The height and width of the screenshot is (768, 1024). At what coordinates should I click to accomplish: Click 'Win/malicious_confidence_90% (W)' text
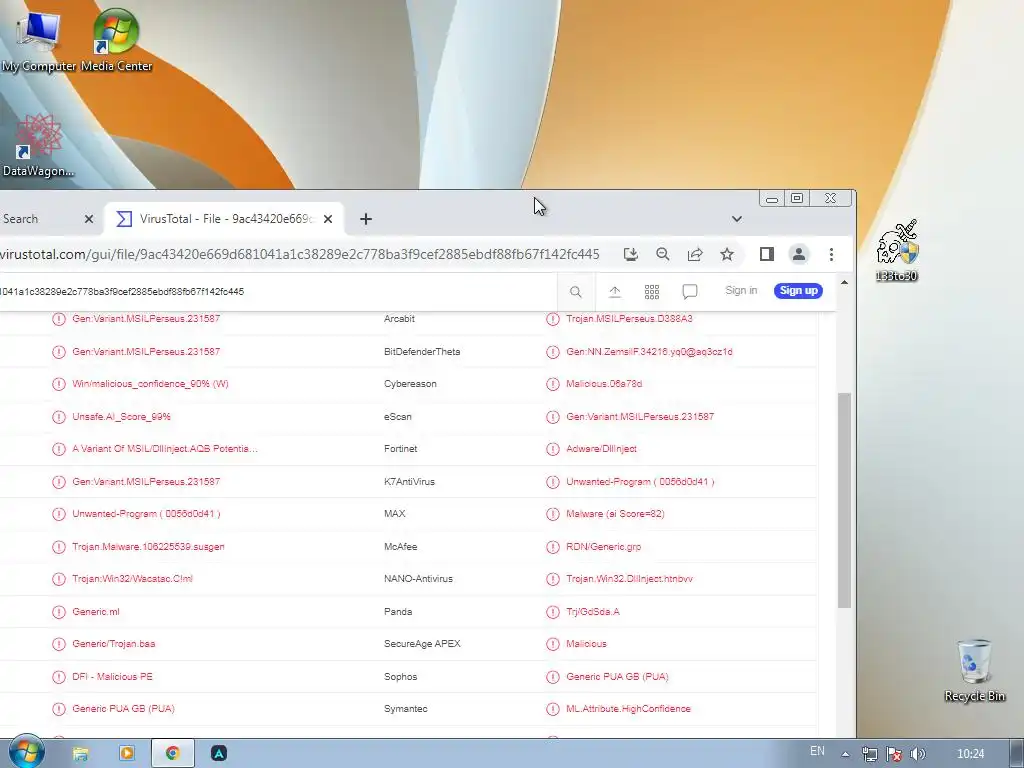pos(150,383)
